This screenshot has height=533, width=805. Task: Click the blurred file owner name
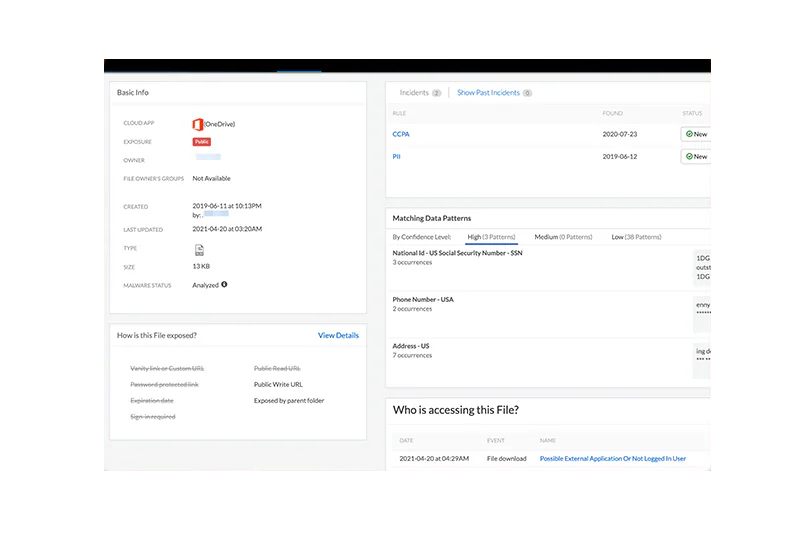point(208,158)
